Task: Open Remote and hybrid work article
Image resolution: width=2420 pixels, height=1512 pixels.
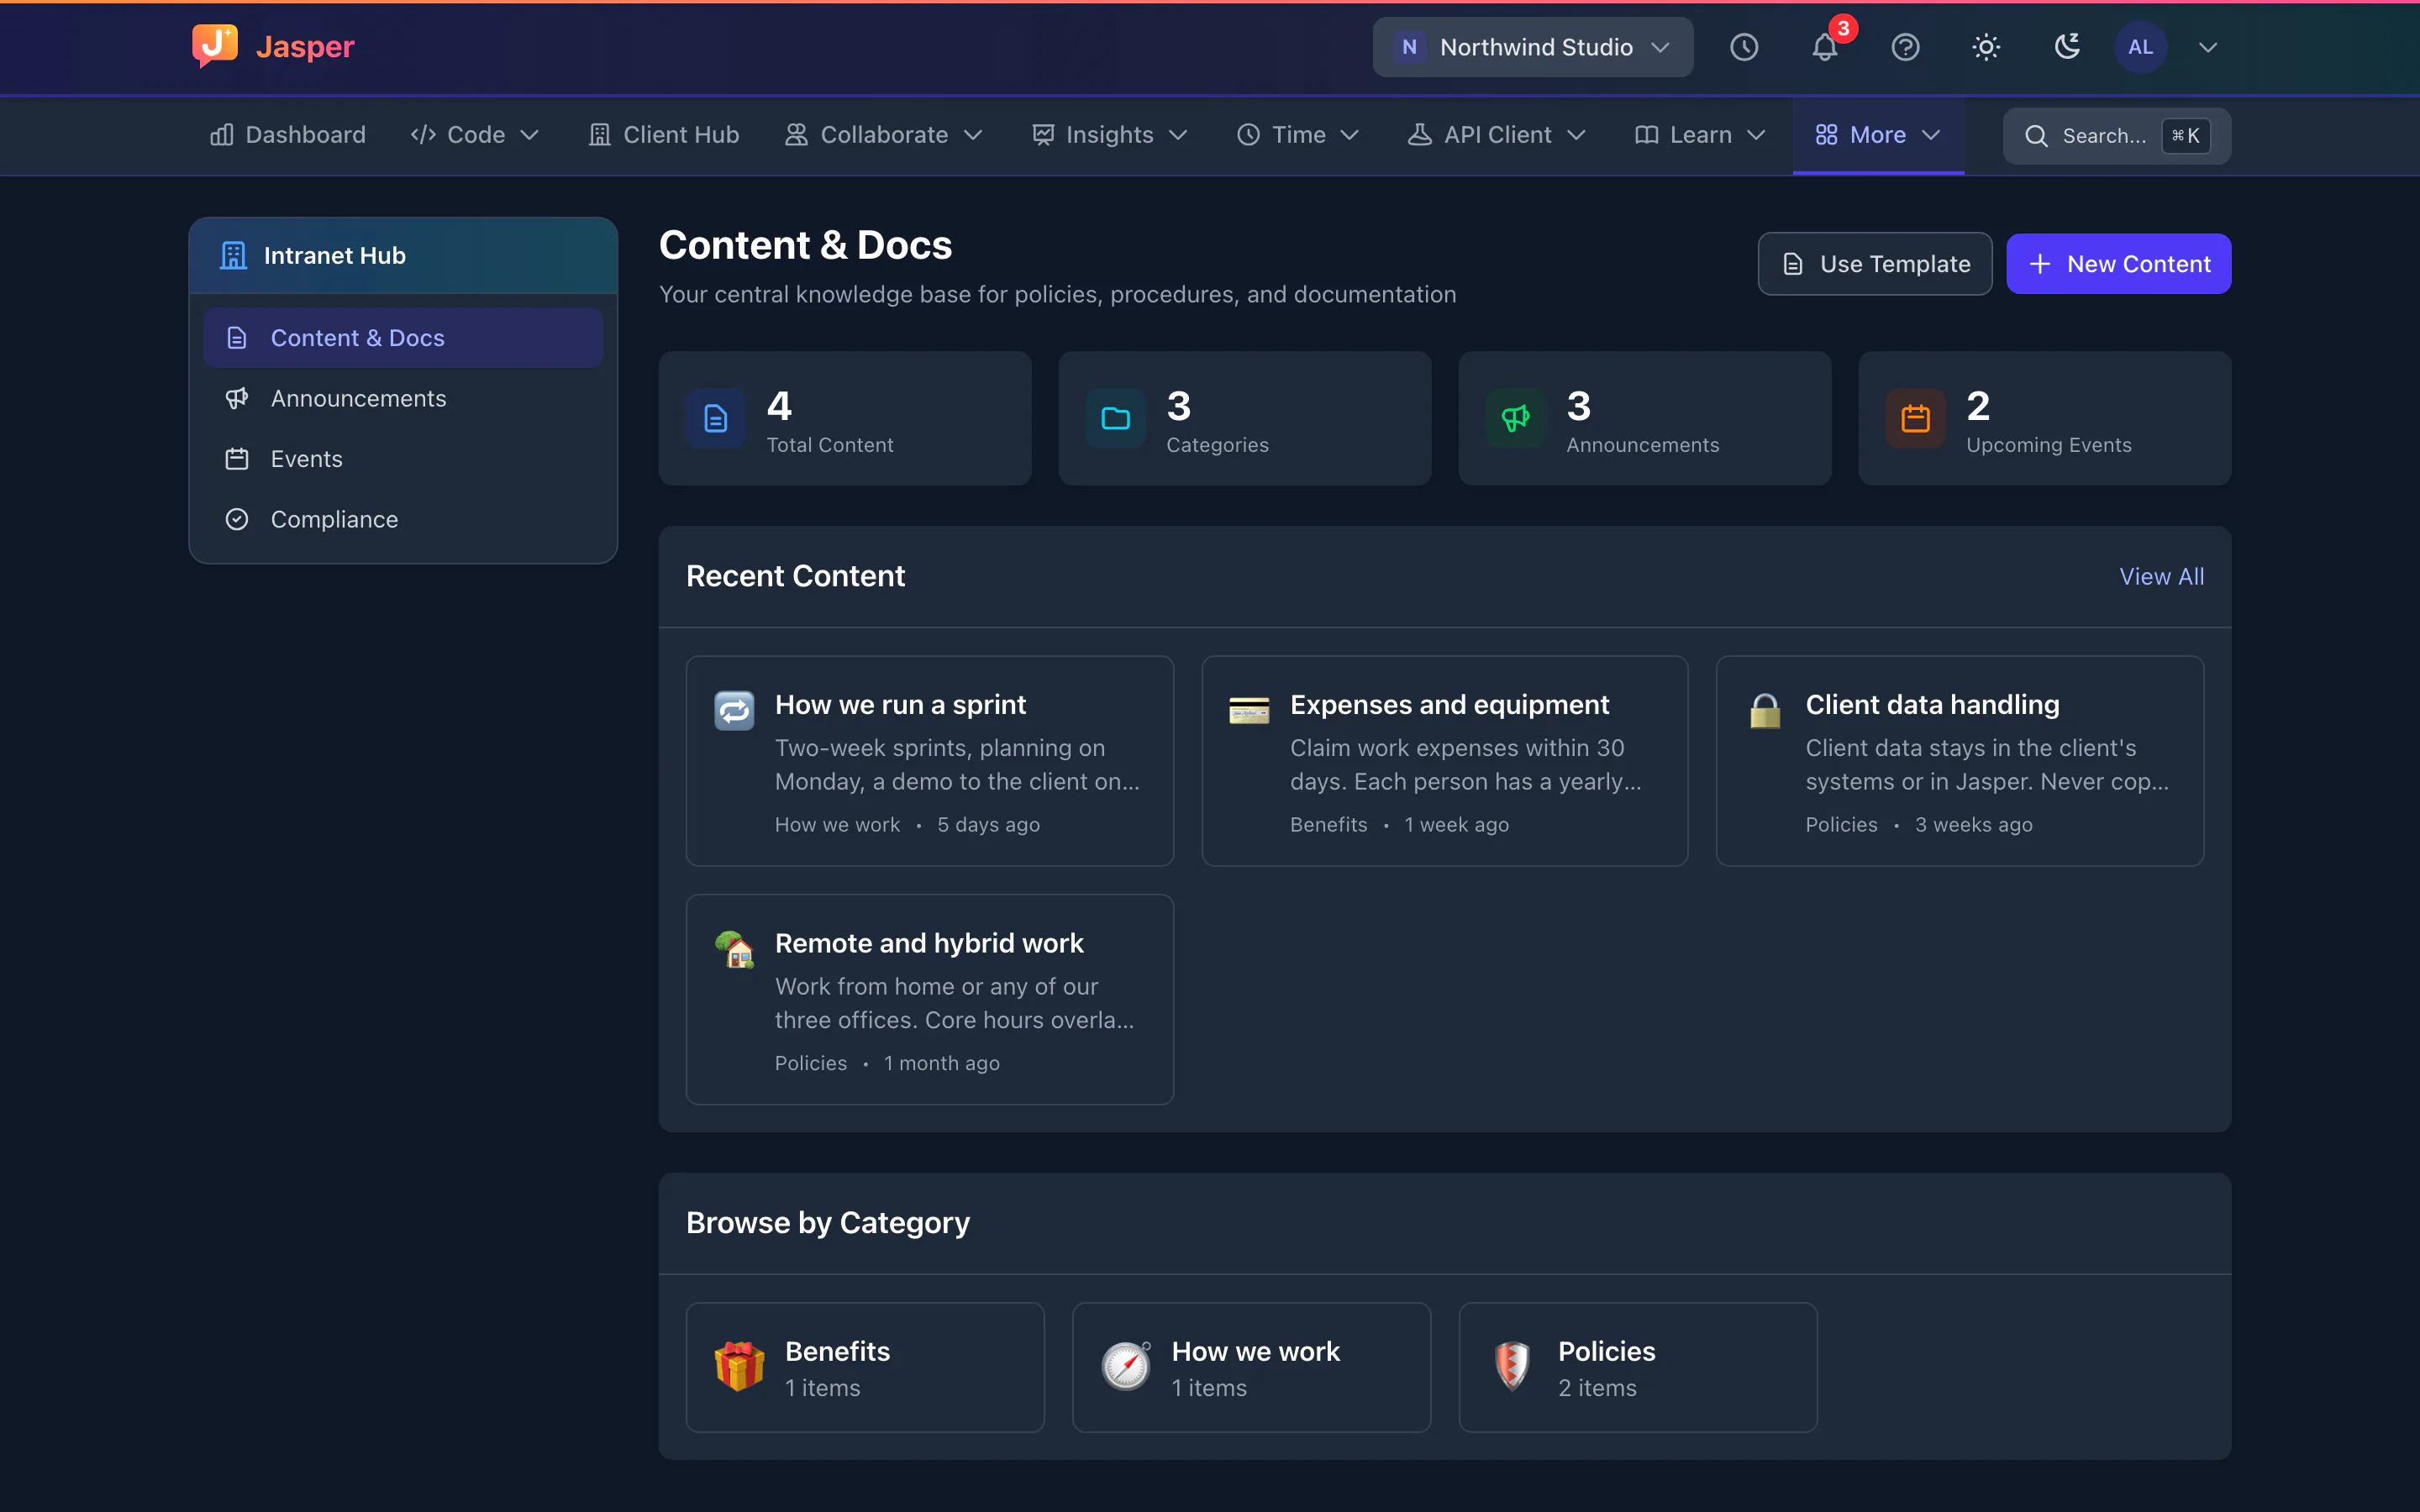Action: [929, 999]
